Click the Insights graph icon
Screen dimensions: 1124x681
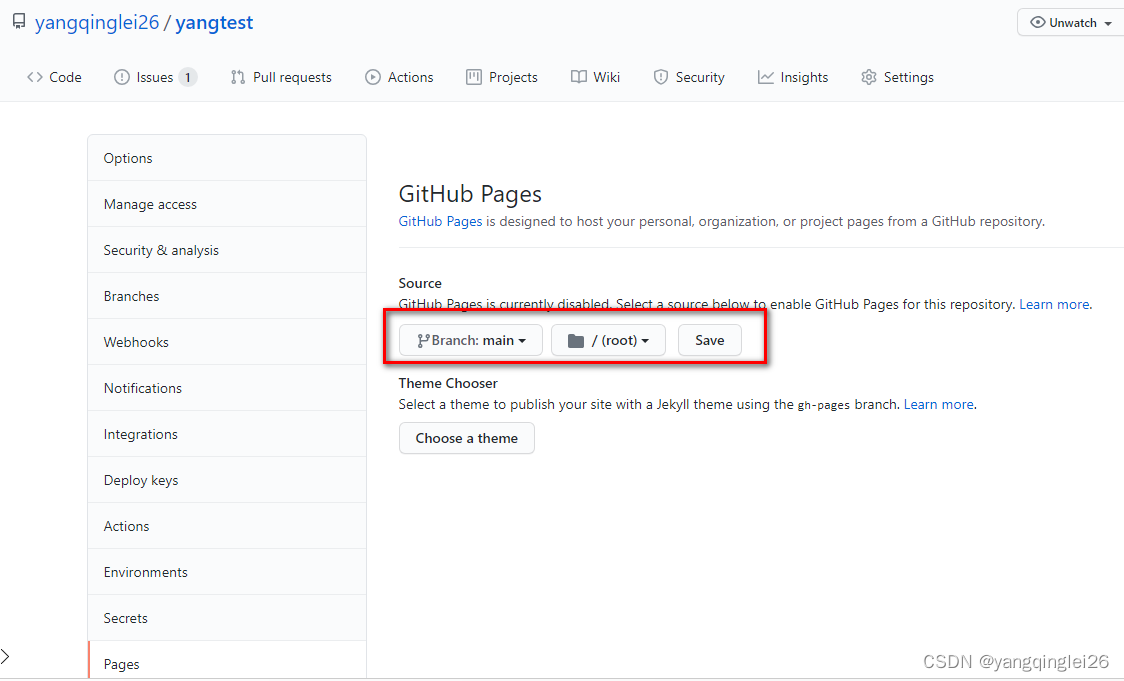click(x=766, y=77)
